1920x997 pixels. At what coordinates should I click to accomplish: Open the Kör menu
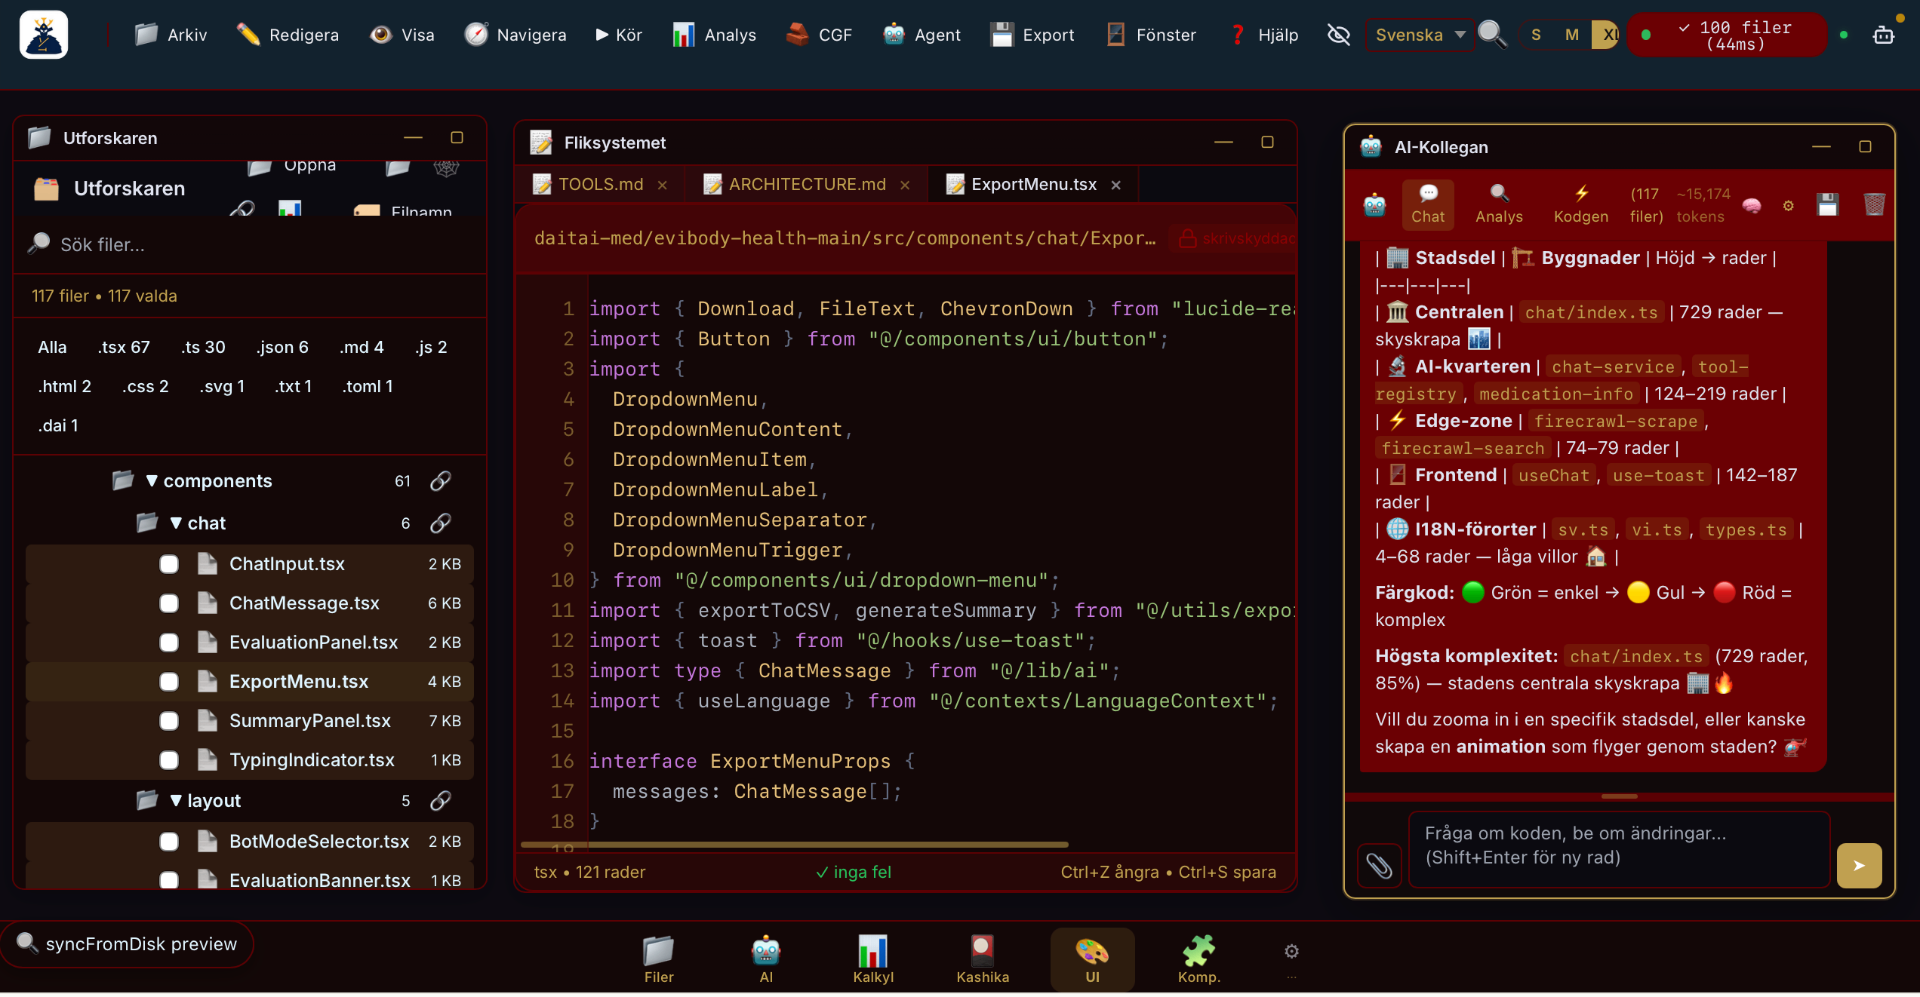click(x=619, y=35)
